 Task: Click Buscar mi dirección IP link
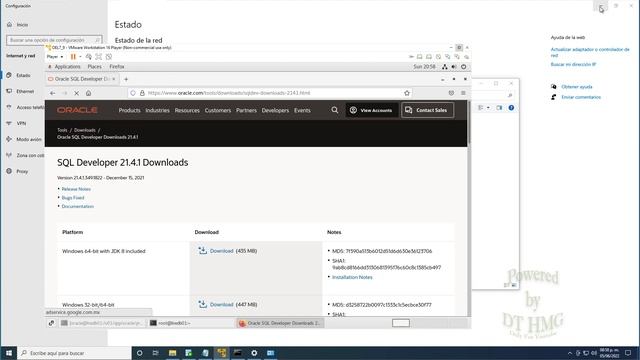pos(573,64)
